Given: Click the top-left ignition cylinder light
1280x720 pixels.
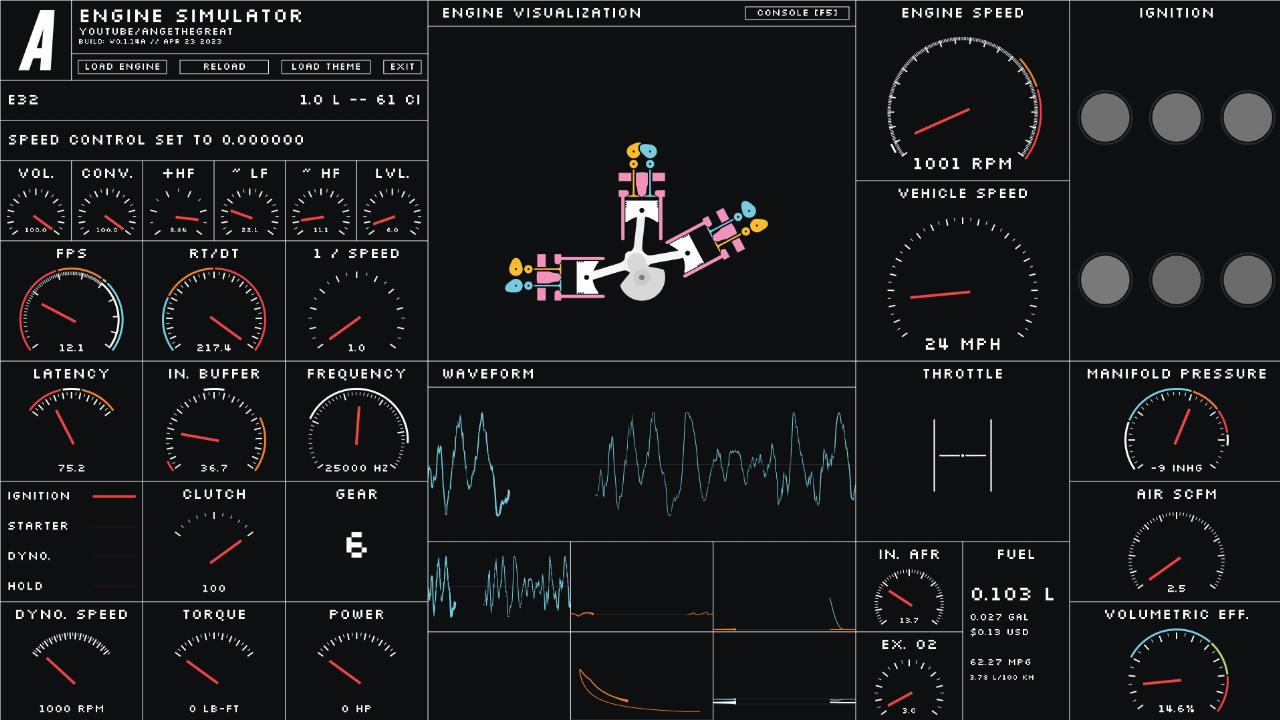Looking at the screenshot, I should (x=1105, y=118).
